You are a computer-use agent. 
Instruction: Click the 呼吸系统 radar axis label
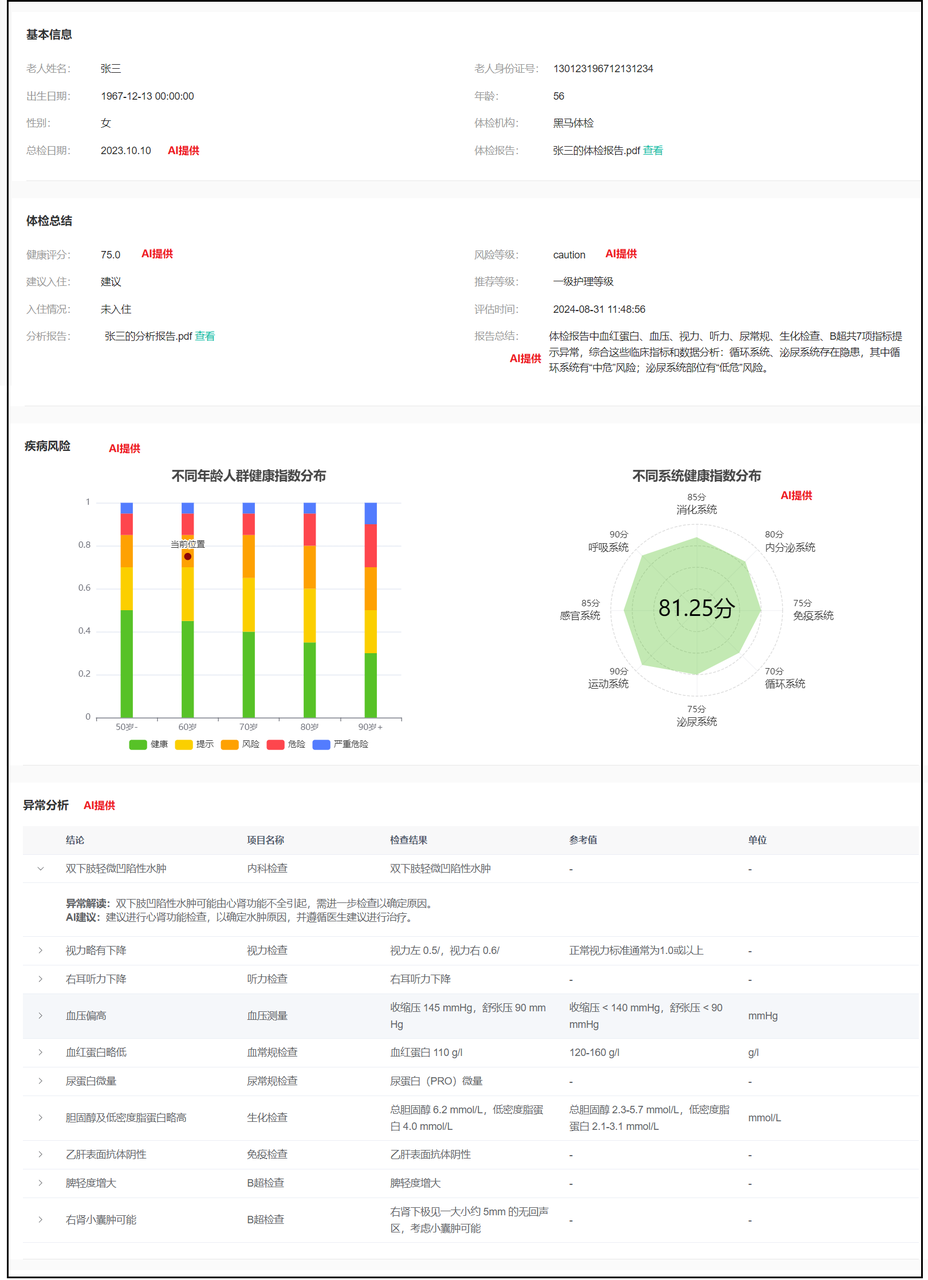pyautogui.click(x=609, y=547)
